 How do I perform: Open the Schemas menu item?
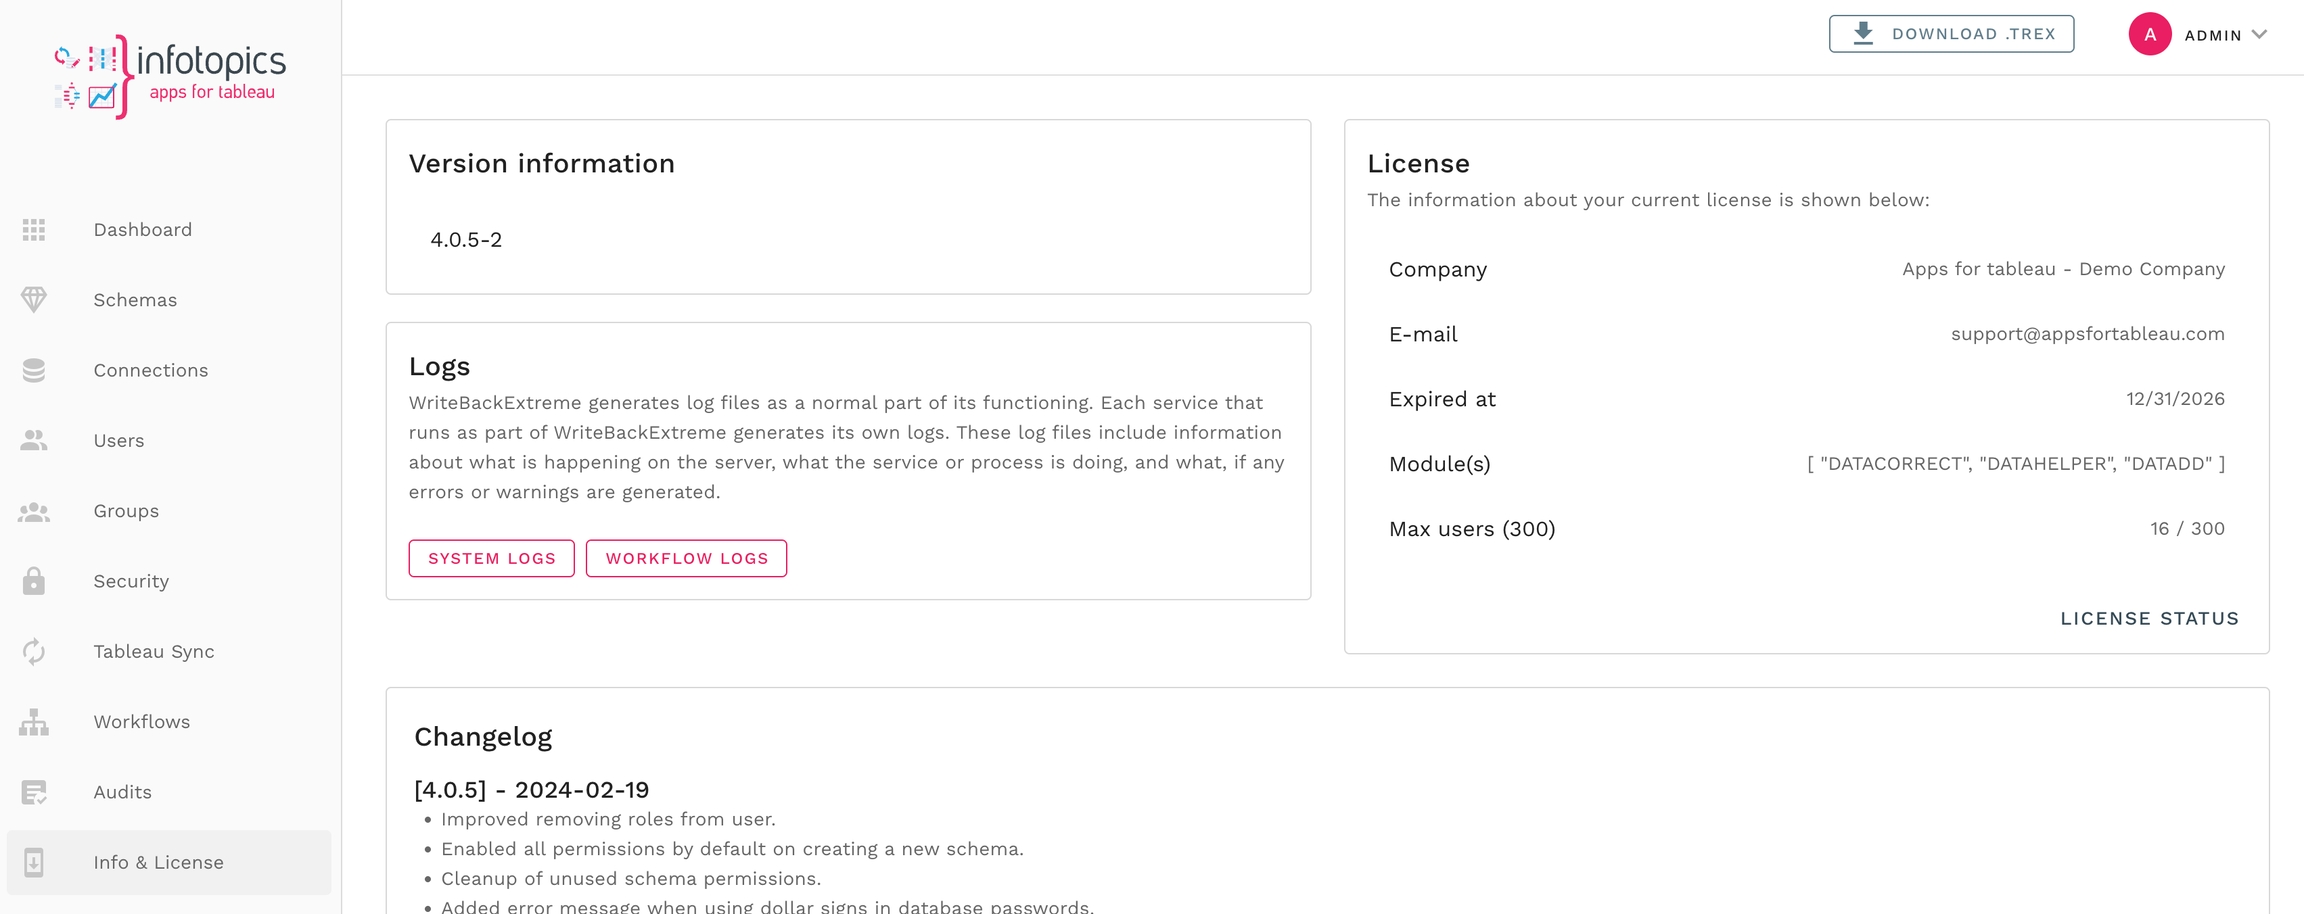click(x=135, y=300)
